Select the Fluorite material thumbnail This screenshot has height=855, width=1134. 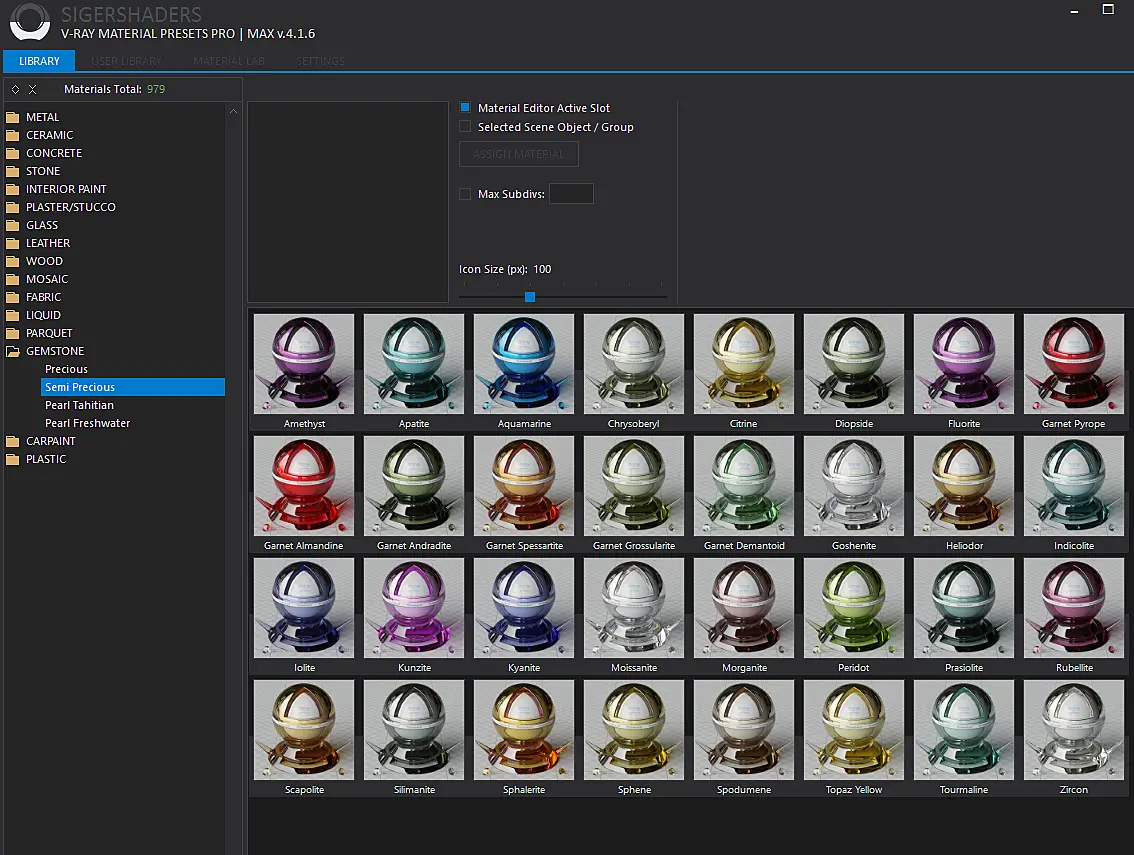tap(964, 364)
